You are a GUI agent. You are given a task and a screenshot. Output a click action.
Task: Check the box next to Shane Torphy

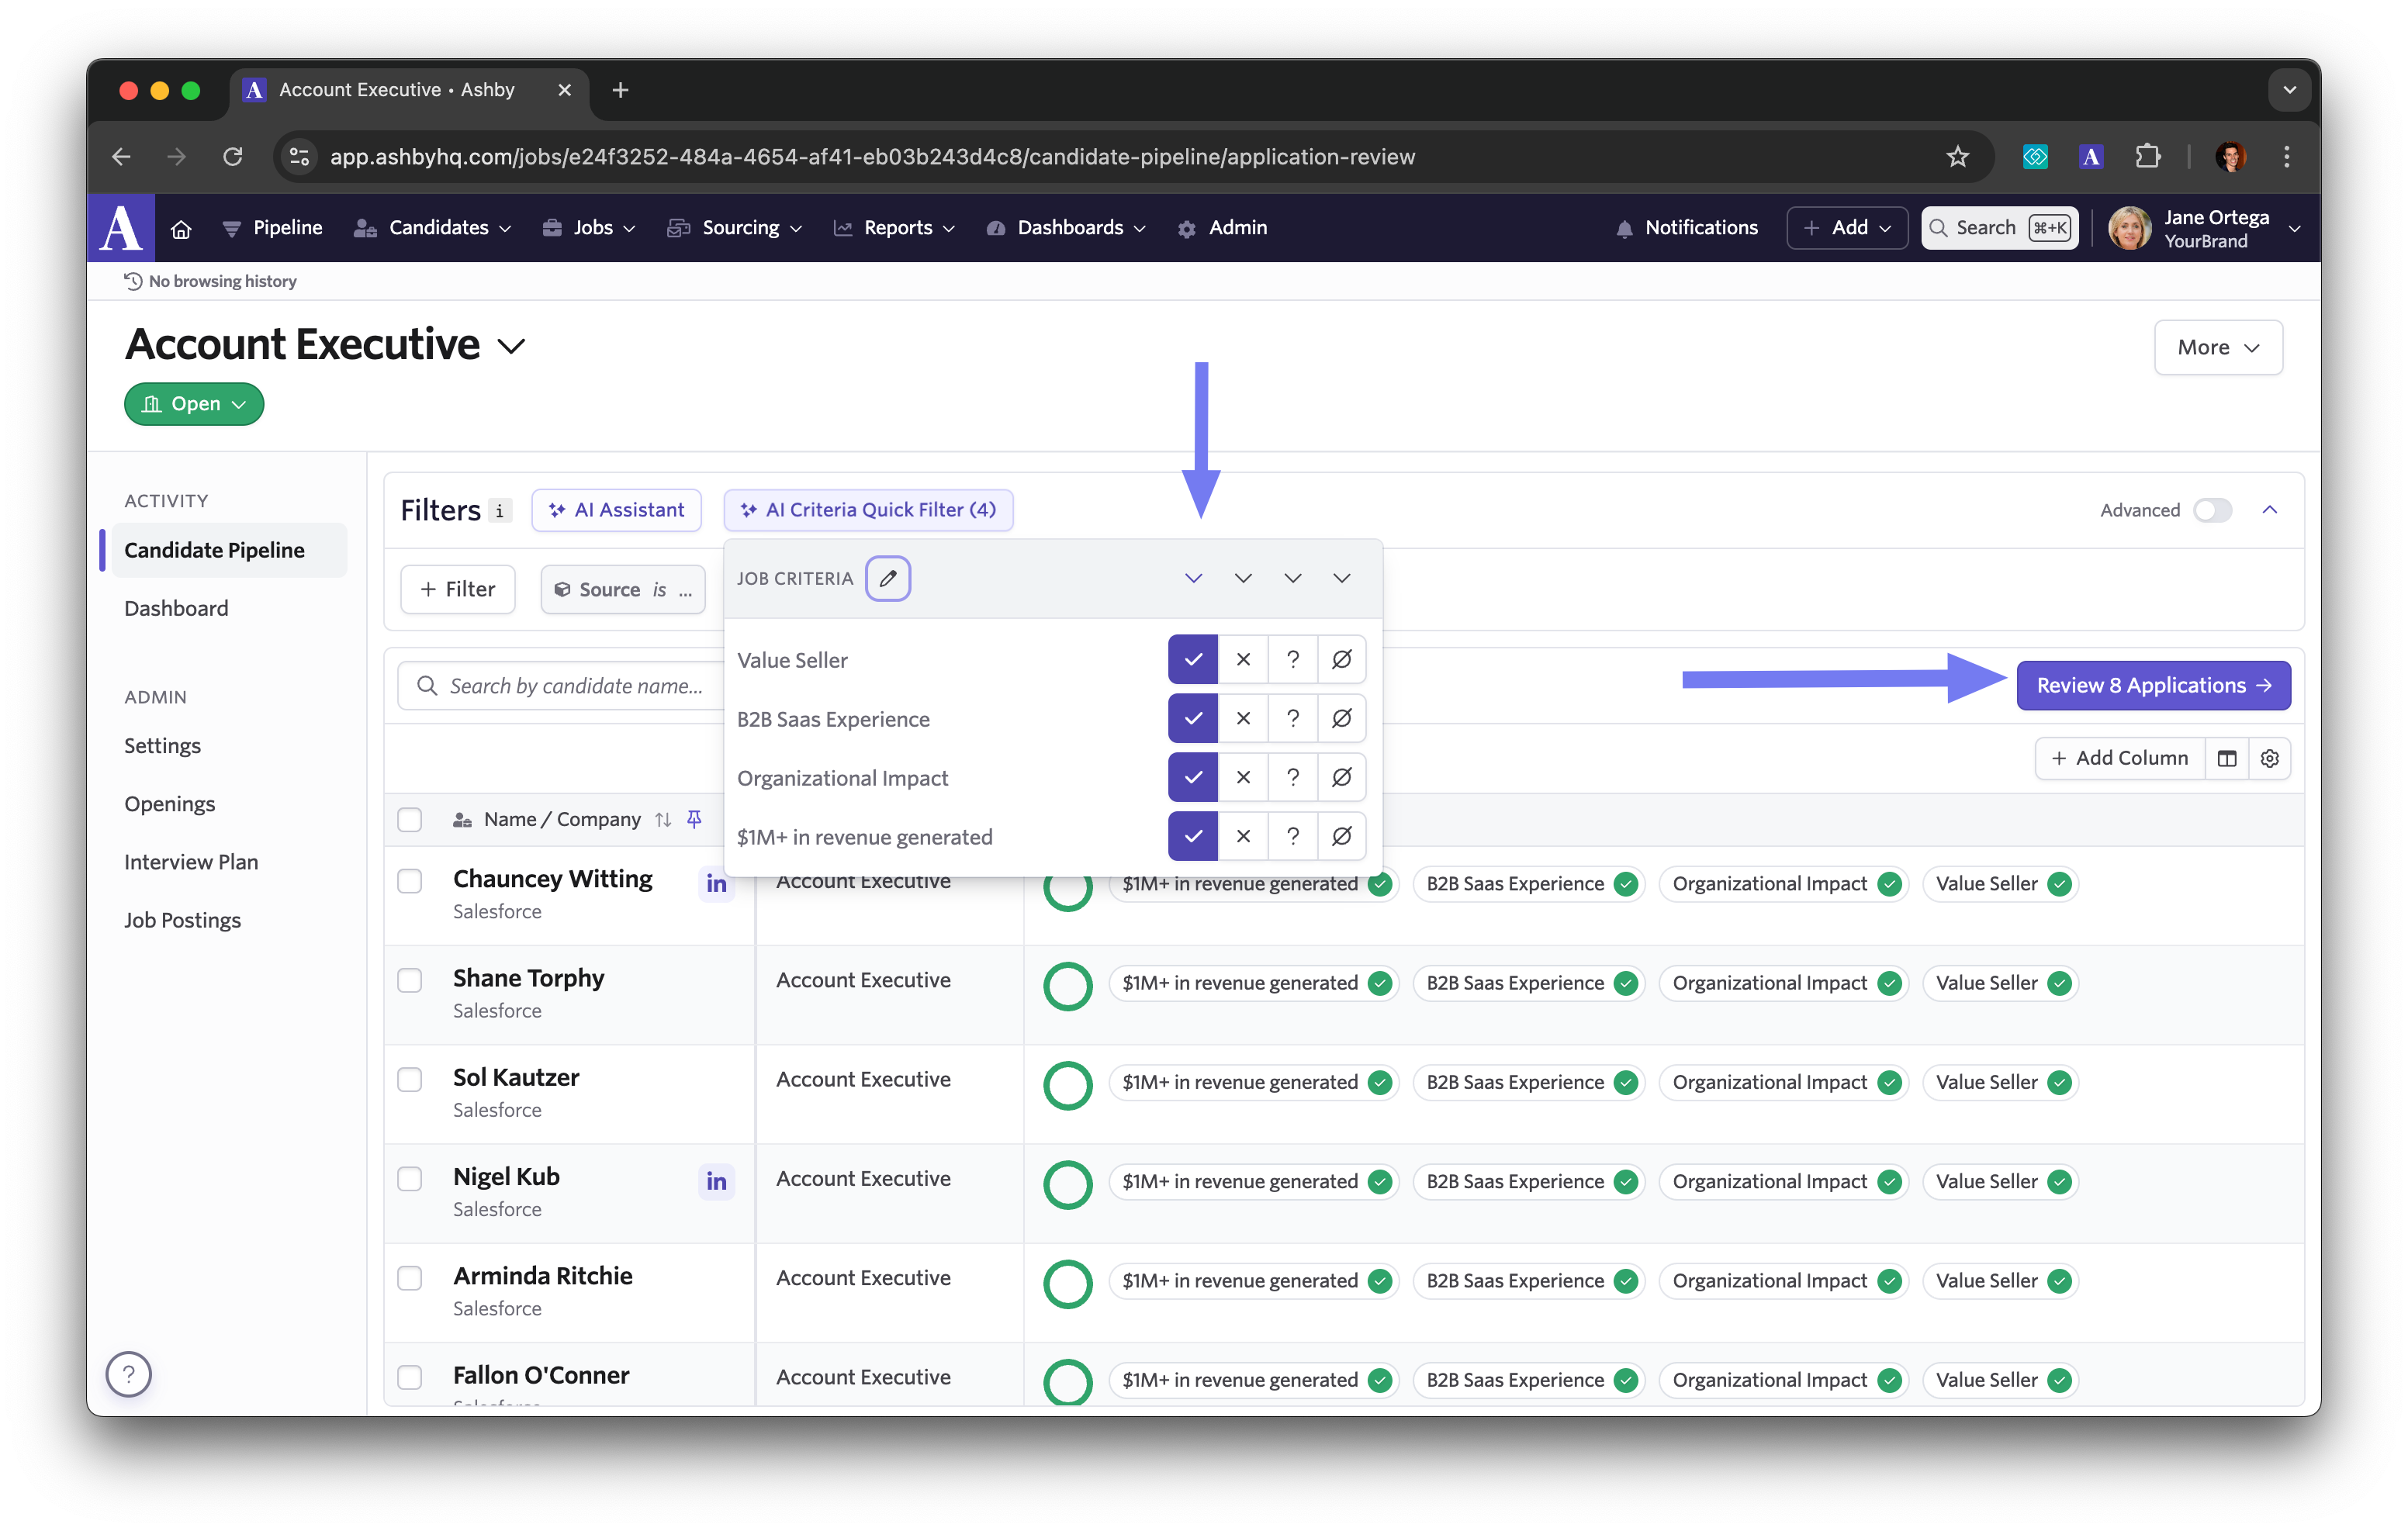click(x=410, y=980)
